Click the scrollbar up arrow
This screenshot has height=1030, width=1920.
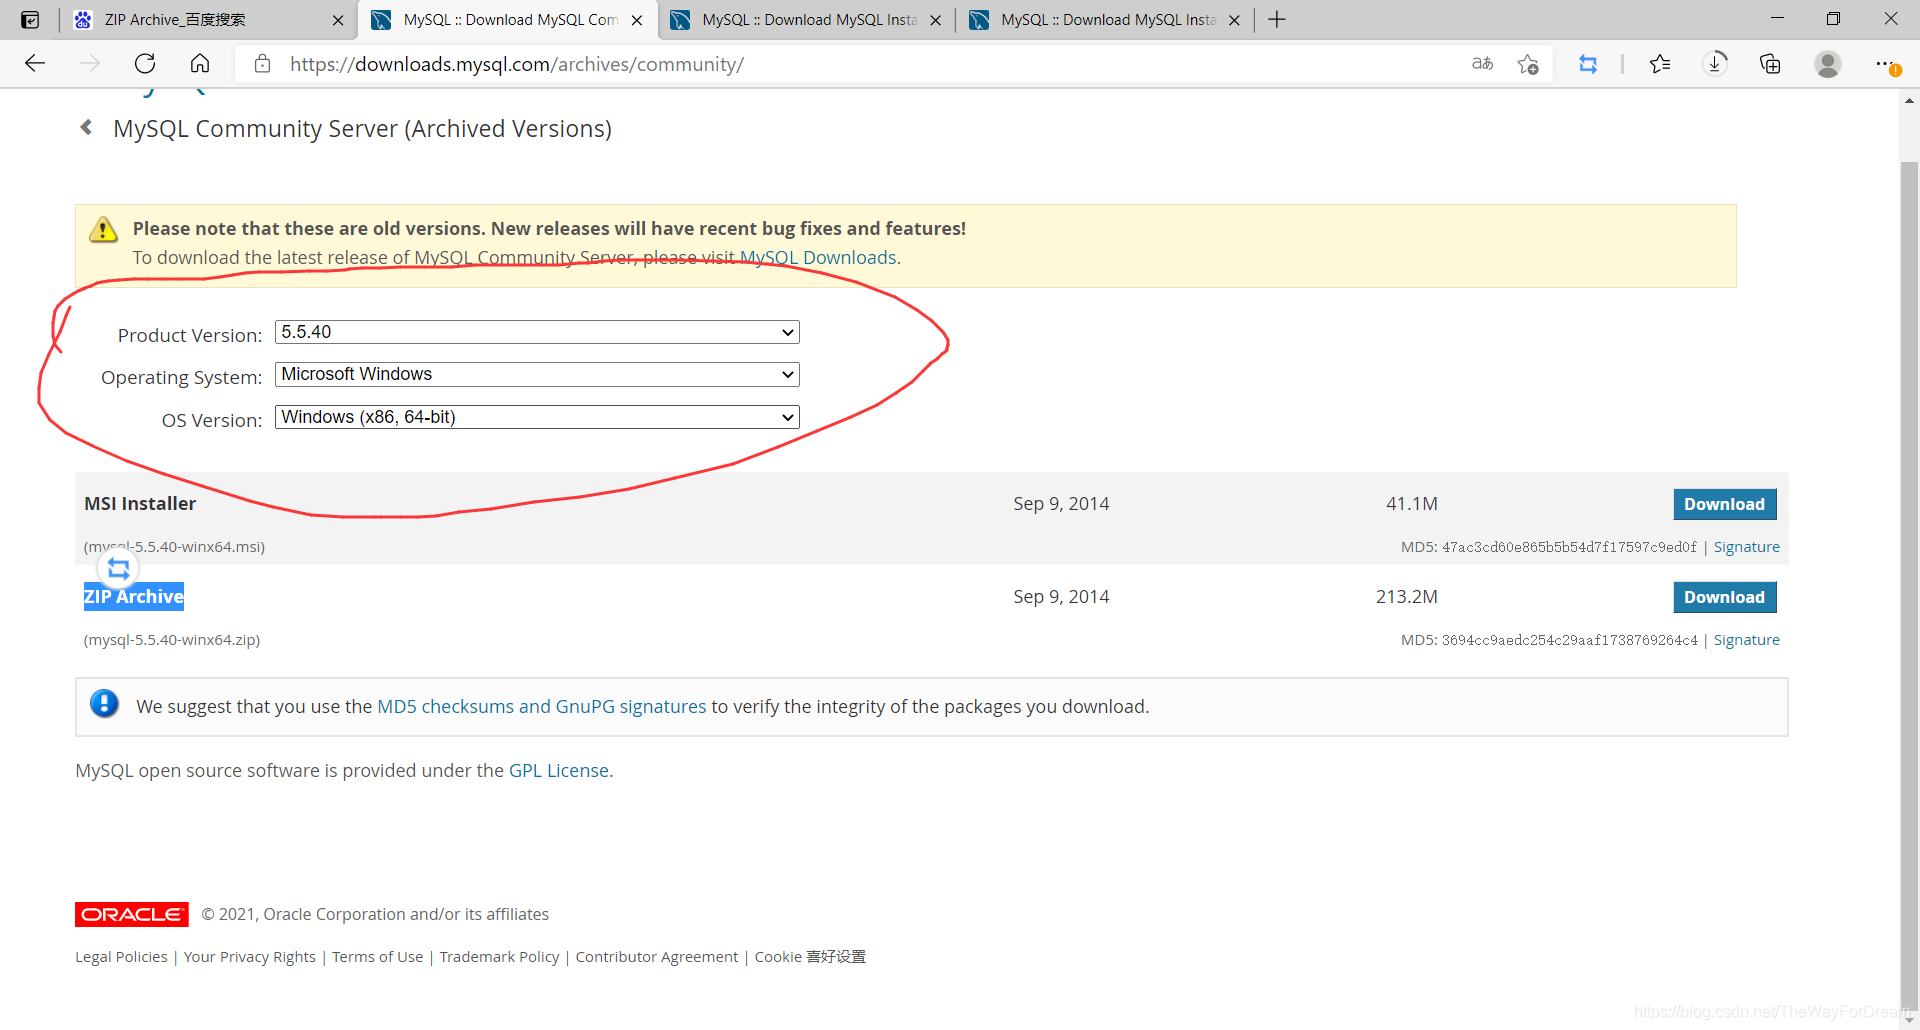[1909, 100]
